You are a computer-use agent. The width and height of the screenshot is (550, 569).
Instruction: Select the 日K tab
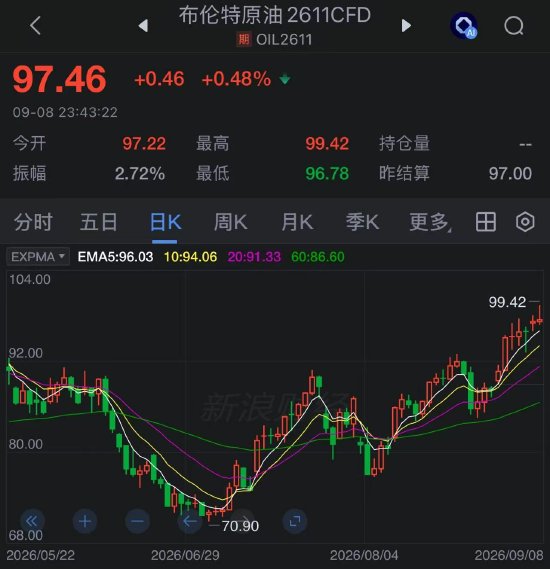(x=165, y=222)
